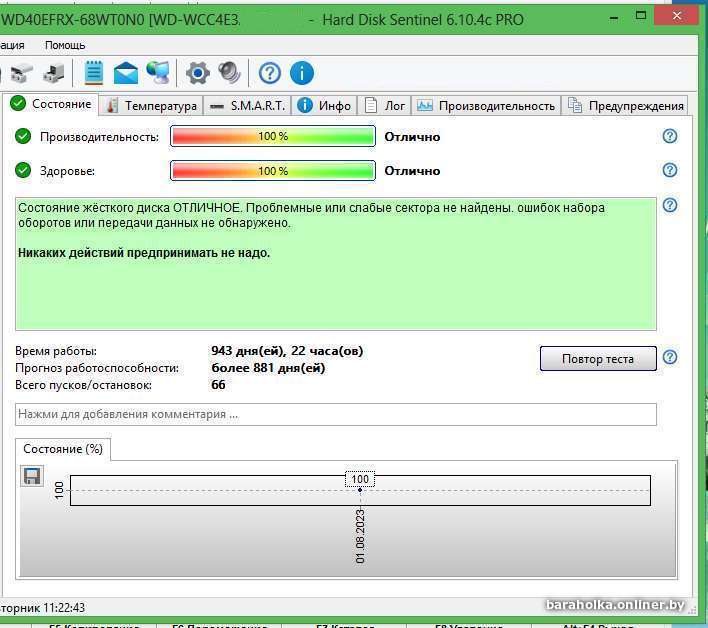The image size is (708, 628).
Task: Click the question mark help toolbar icon
Action: [270, 73]
